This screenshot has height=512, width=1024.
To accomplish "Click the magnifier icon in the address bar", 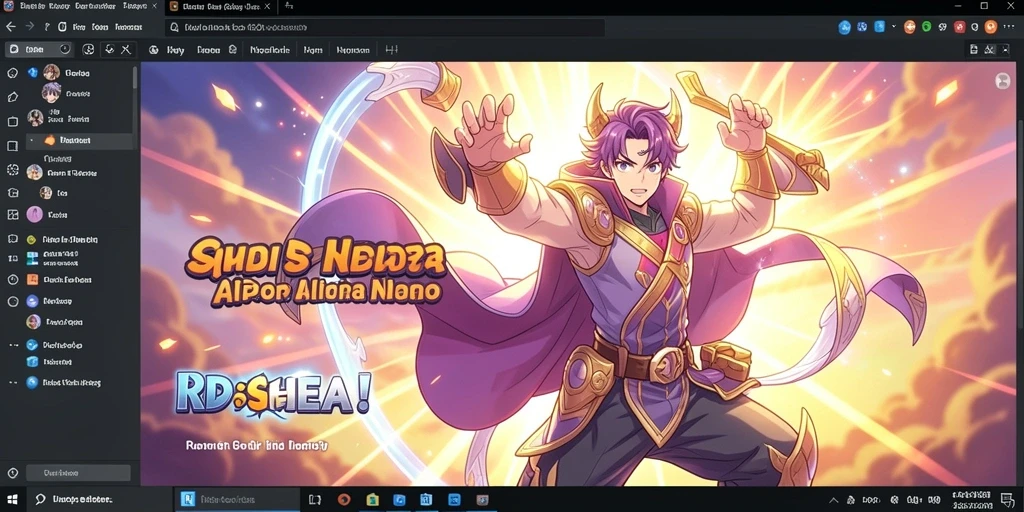I will (x=174, y=27).
